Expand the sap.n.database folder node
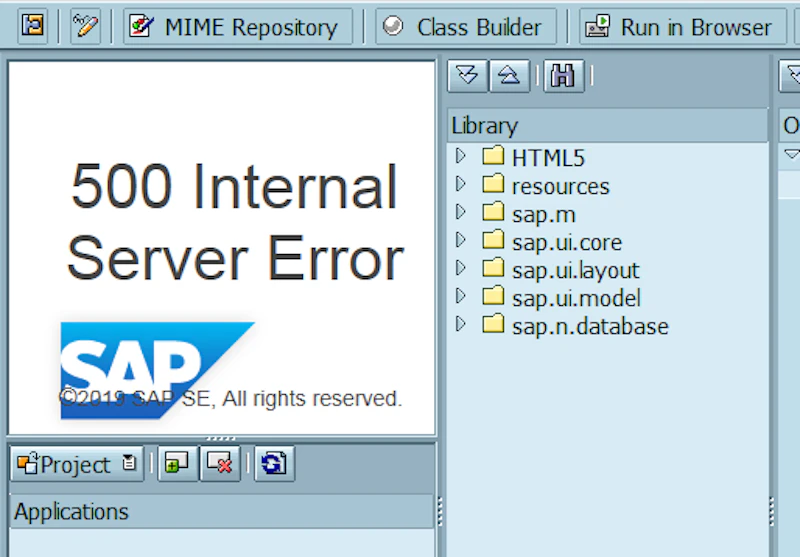 tap(460, 324)
